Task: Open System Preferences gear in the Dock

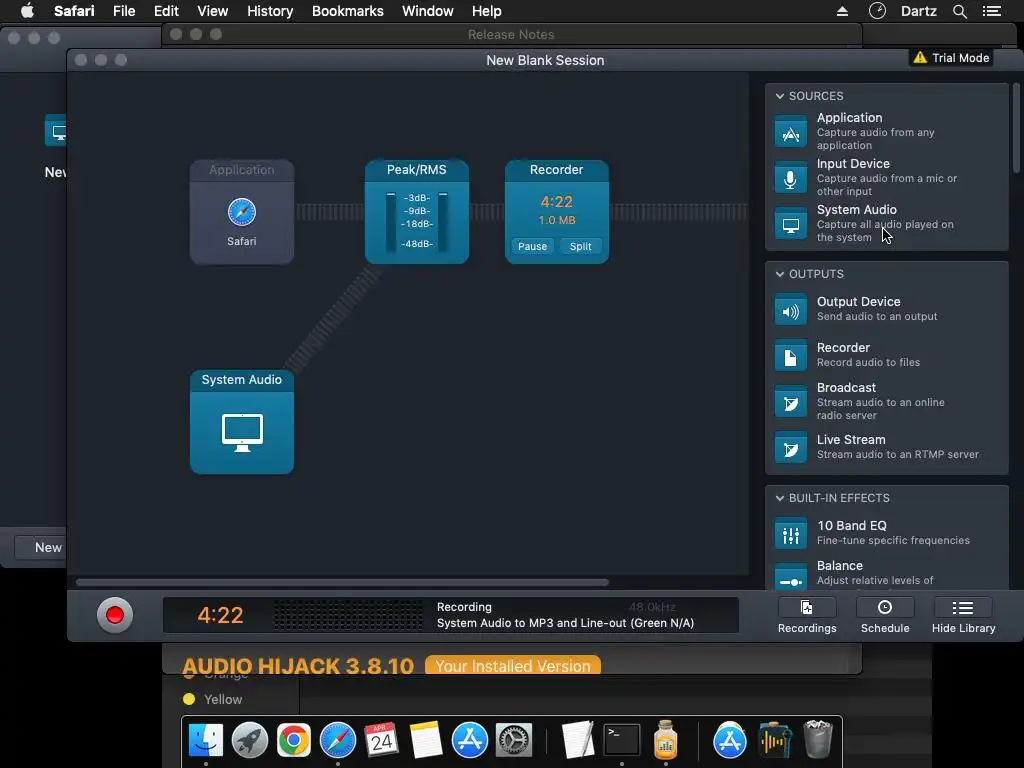Action: (x=514, y=740)
